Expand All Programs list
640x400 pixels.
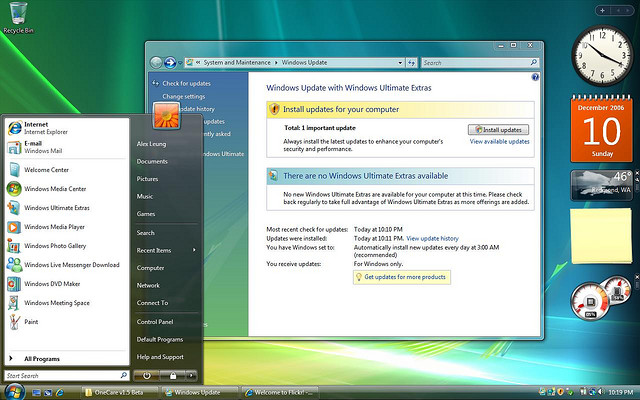tap(67, 359)
